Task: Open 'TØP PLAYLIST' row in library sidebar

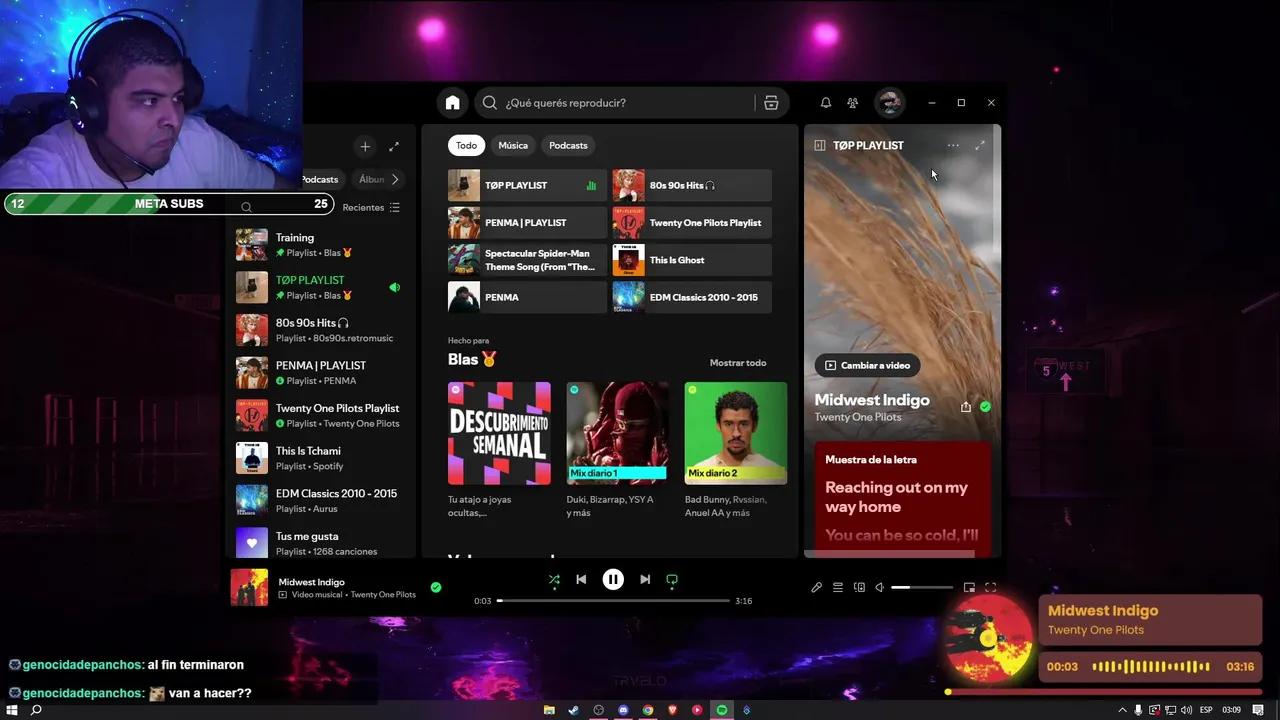Action: (320, 287)
